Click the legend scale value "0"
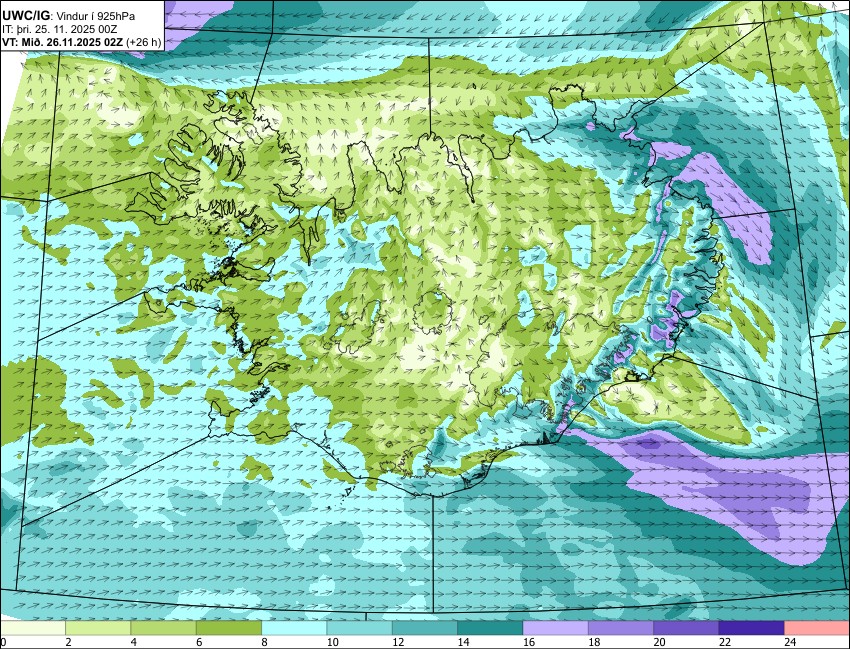 click(3, 642)
